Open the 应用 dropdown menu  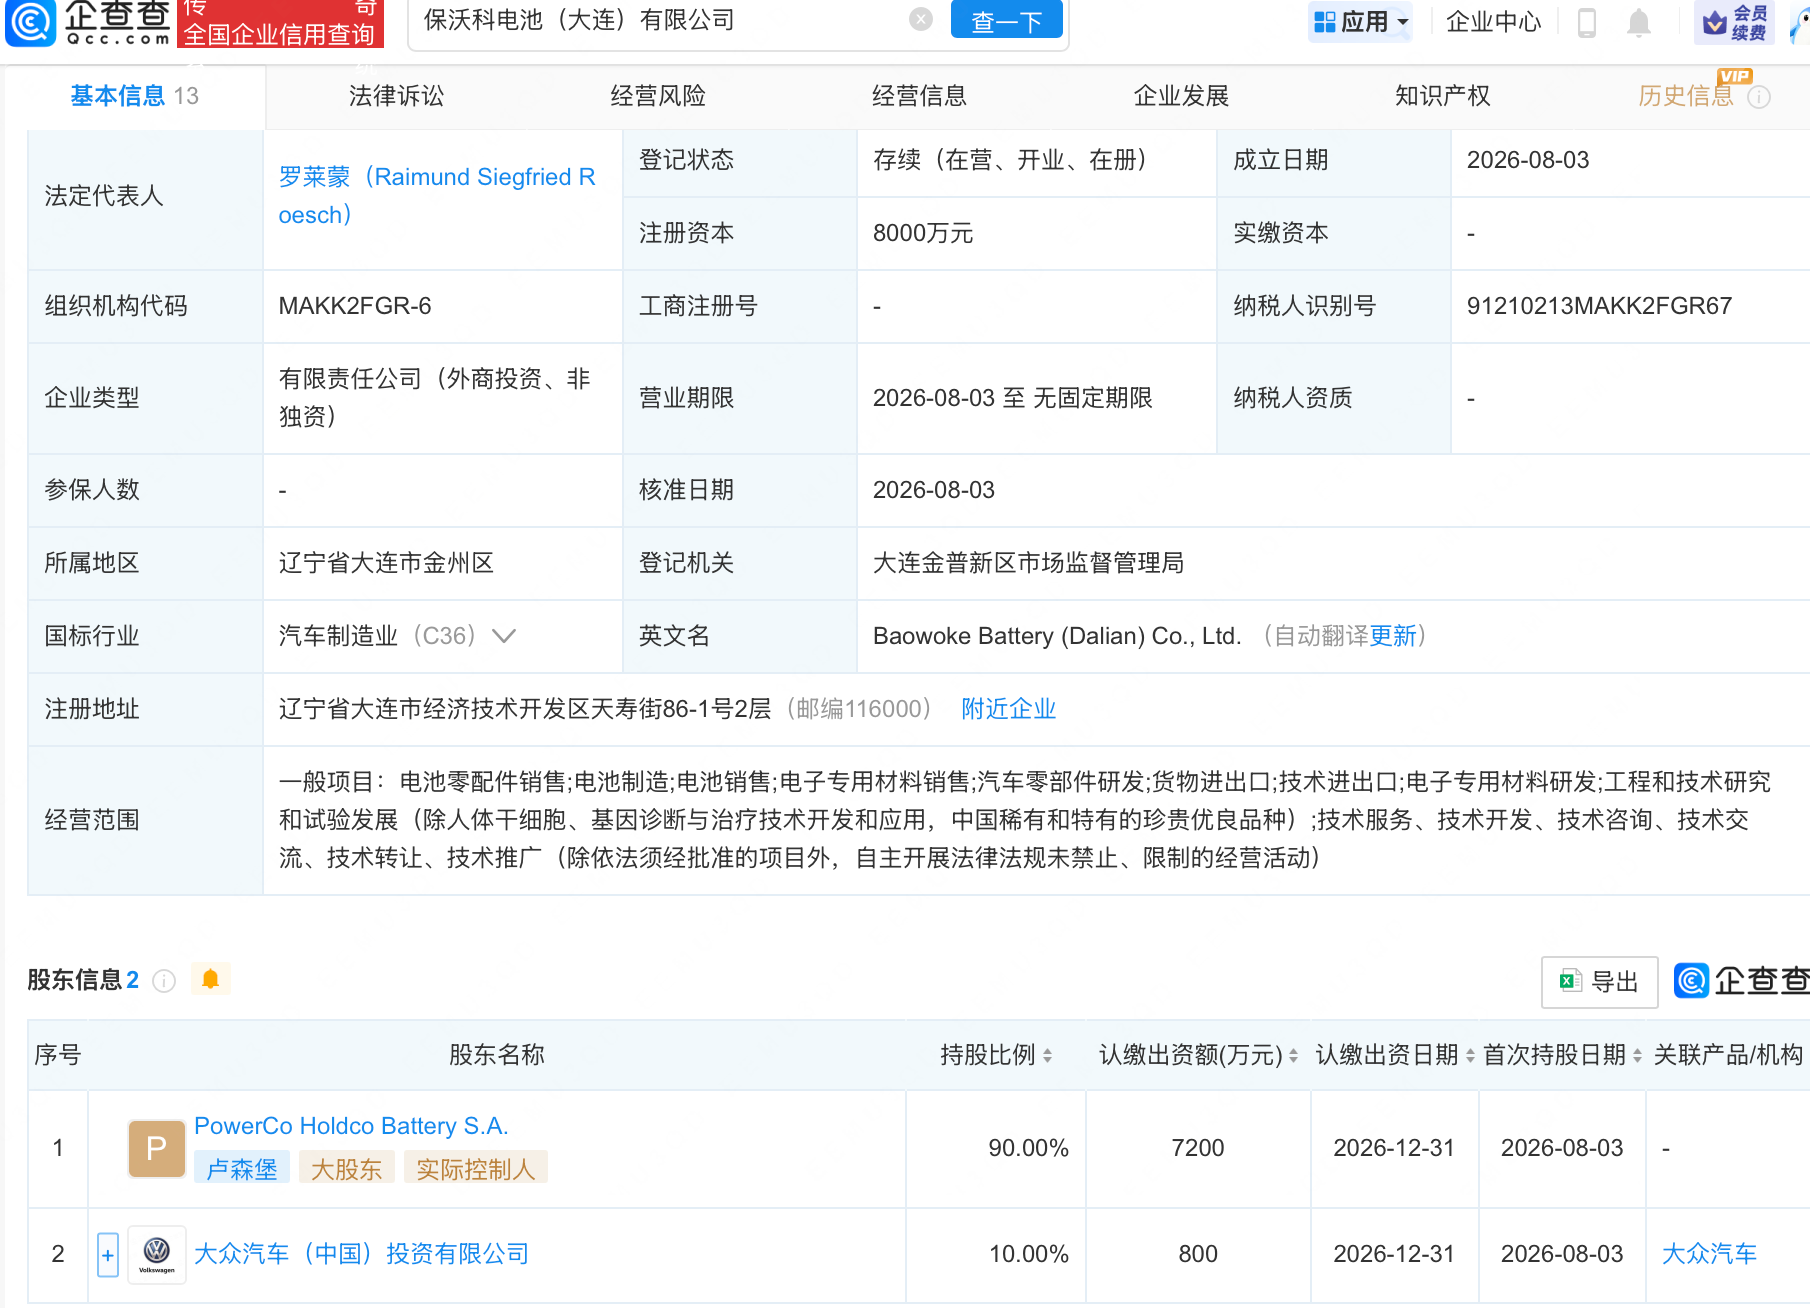coord(1360,22)
